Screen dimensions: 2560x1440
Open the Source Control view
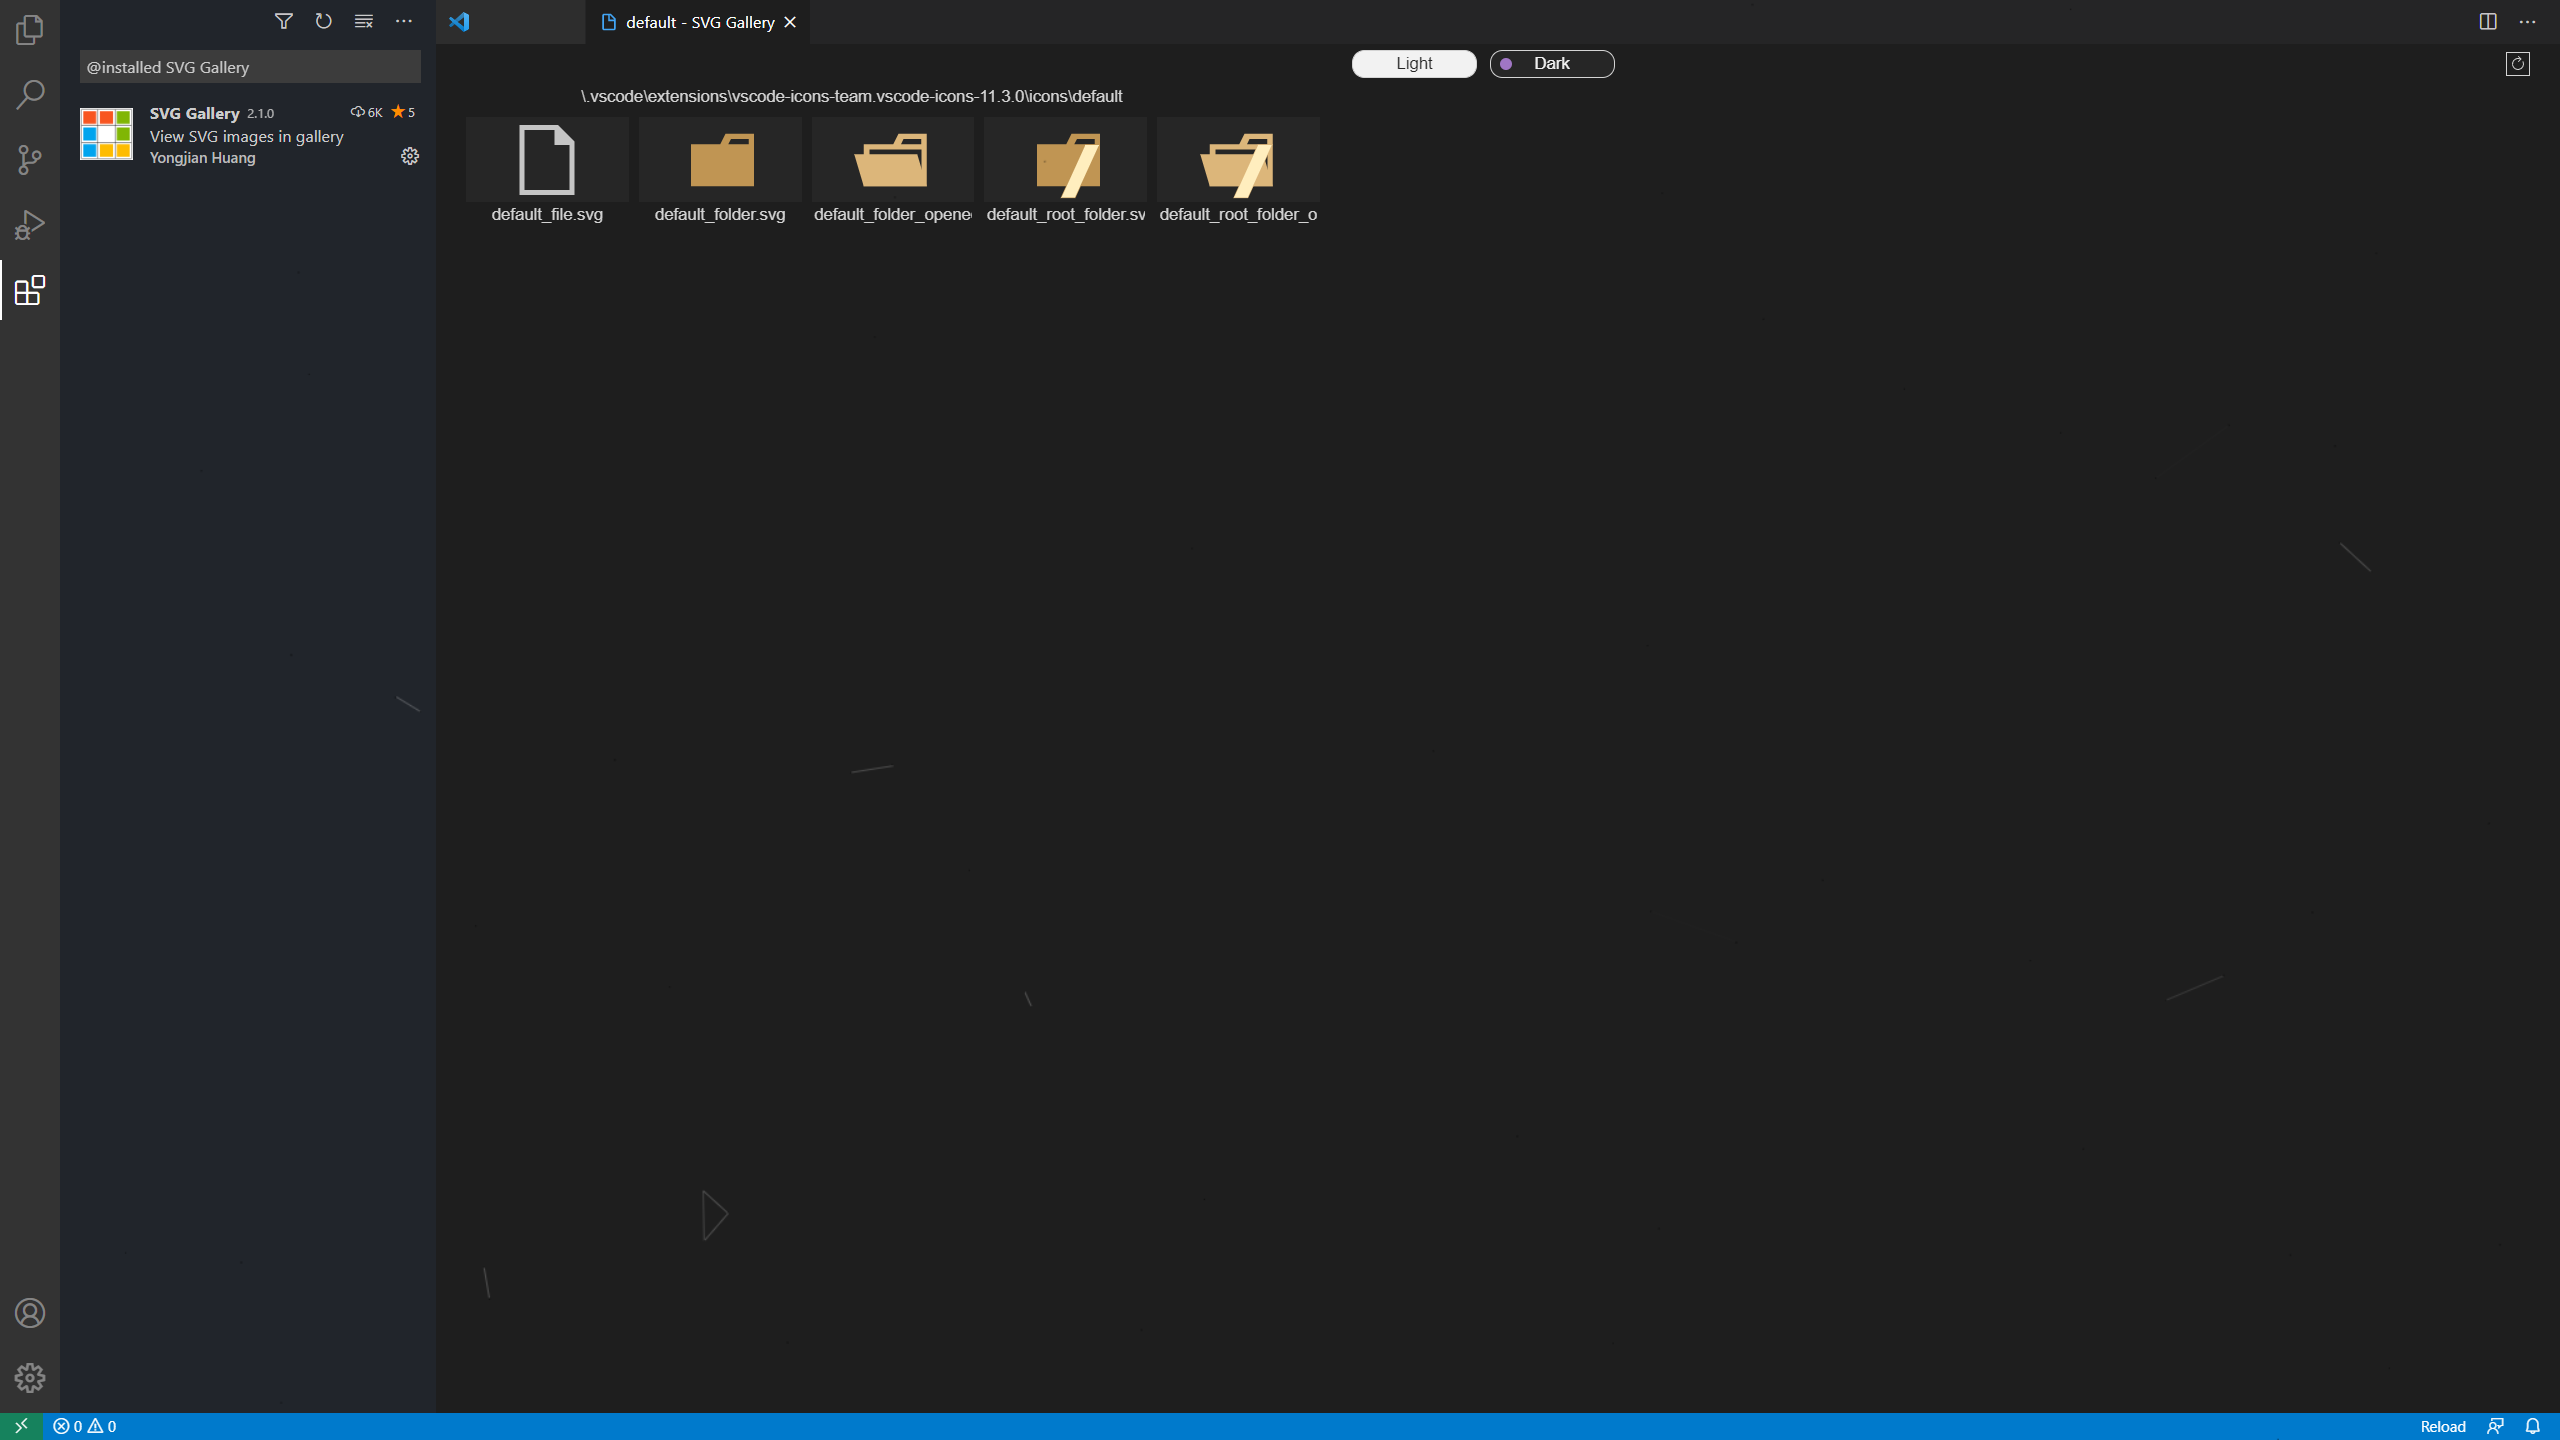coord(30,160)
